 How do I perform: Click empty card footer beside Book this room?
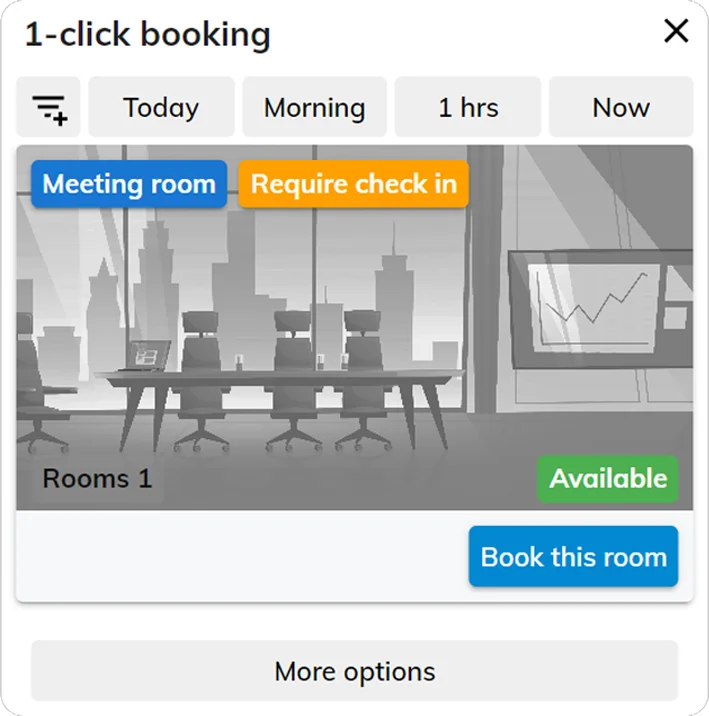(x=240, y=557)
